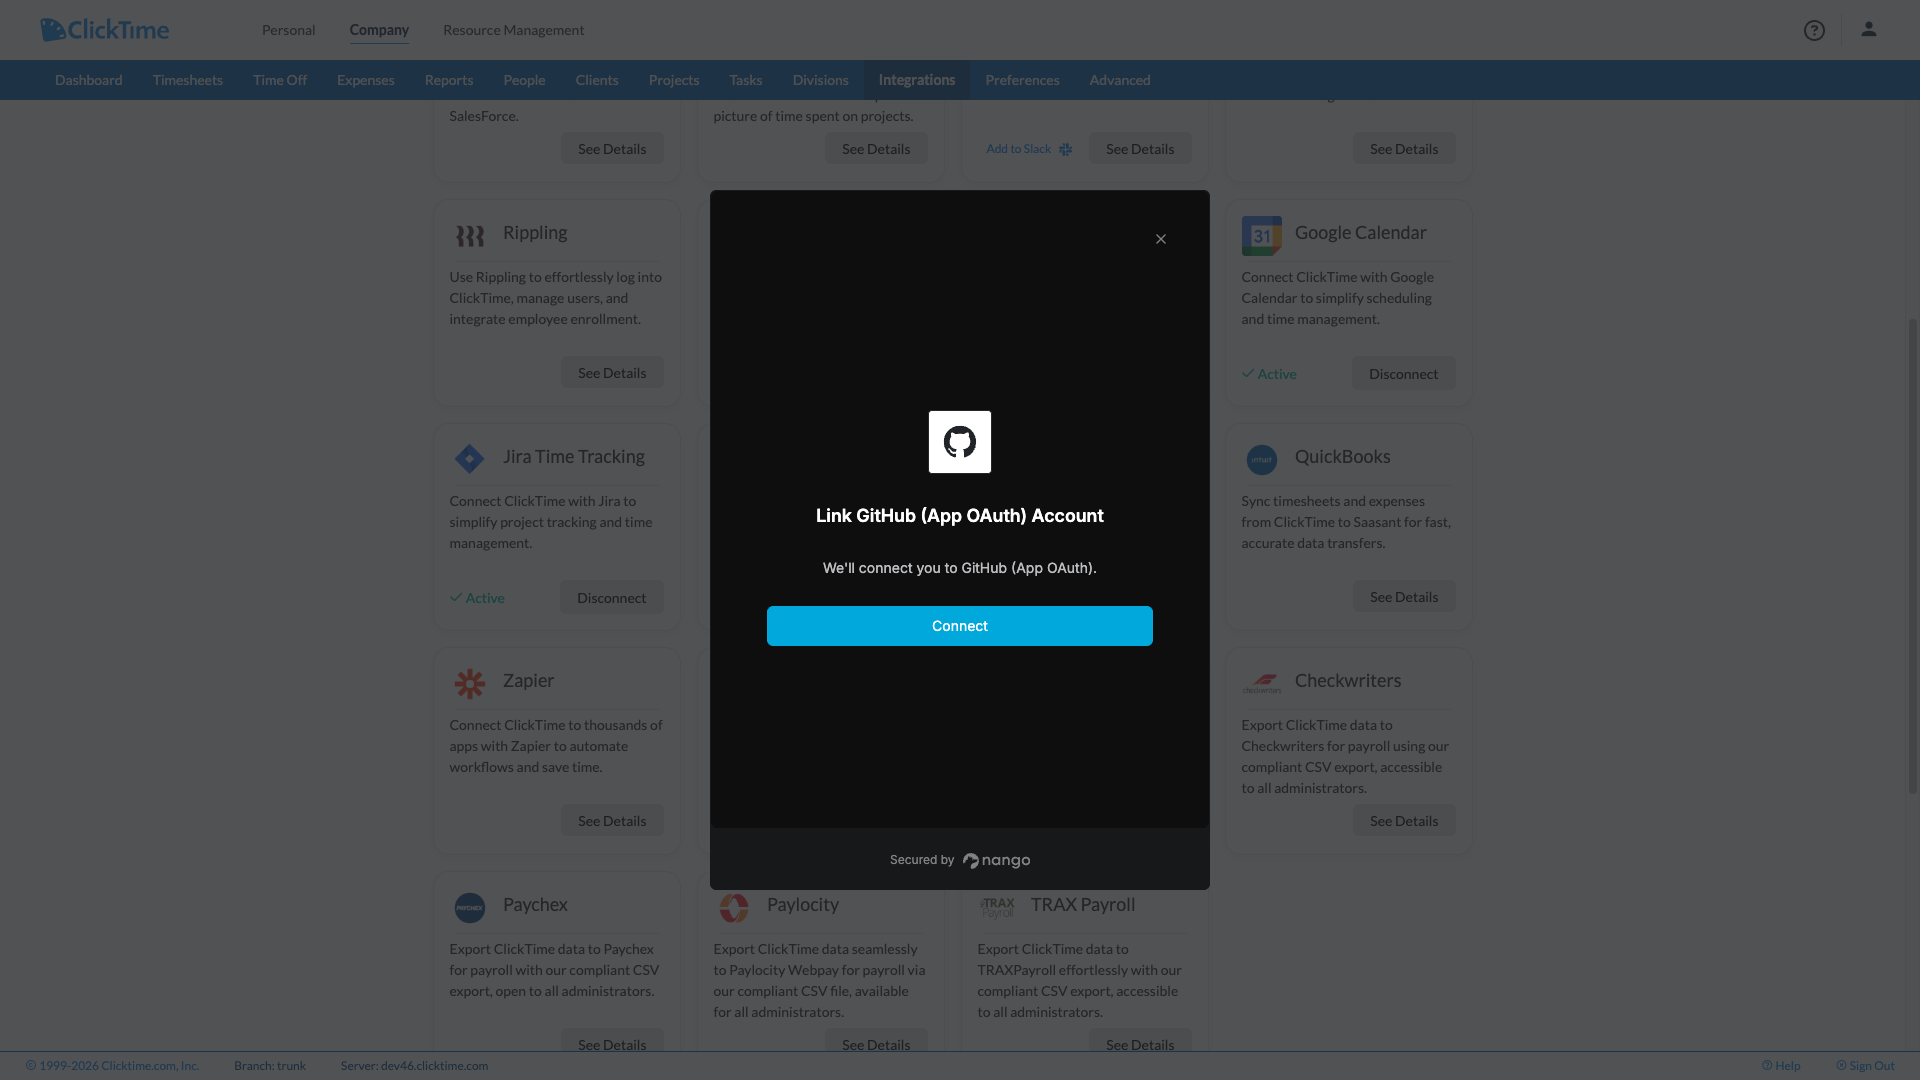Go to the People tab

(524, 80)
